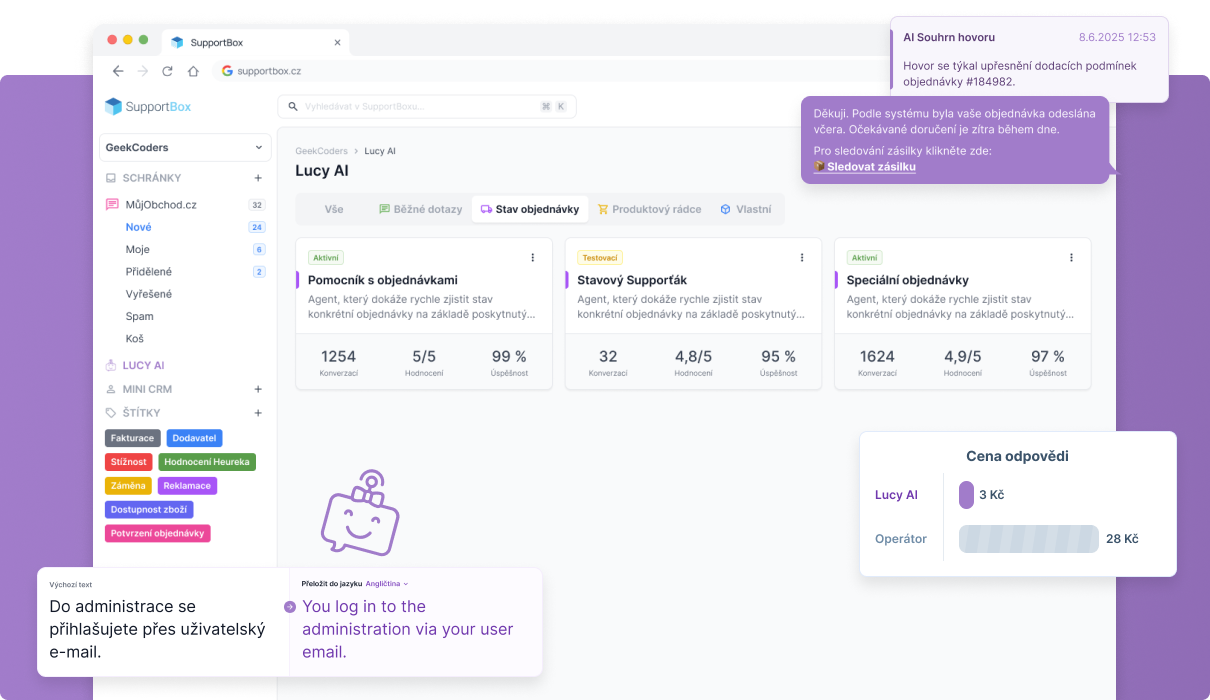Select the Běžné dotazy tab

click(x=420, y=209)
